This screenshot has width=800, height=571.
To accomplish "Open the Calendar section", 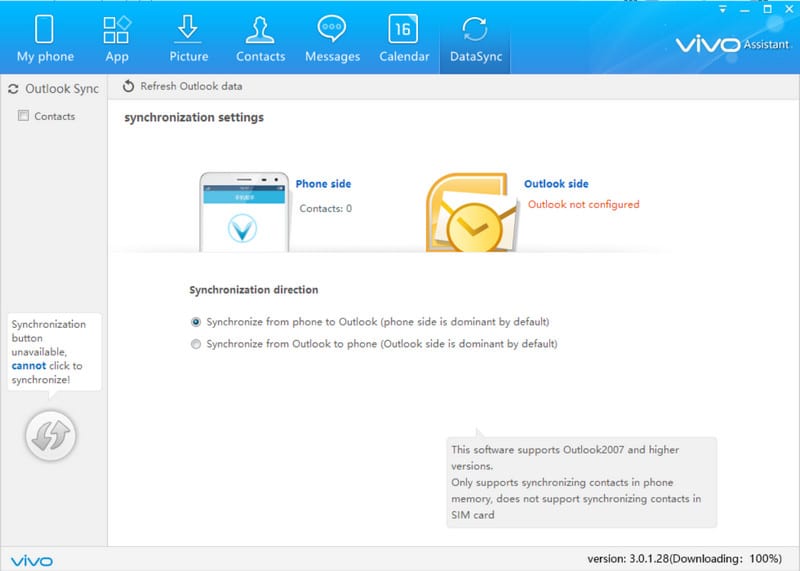I will 404,39.
